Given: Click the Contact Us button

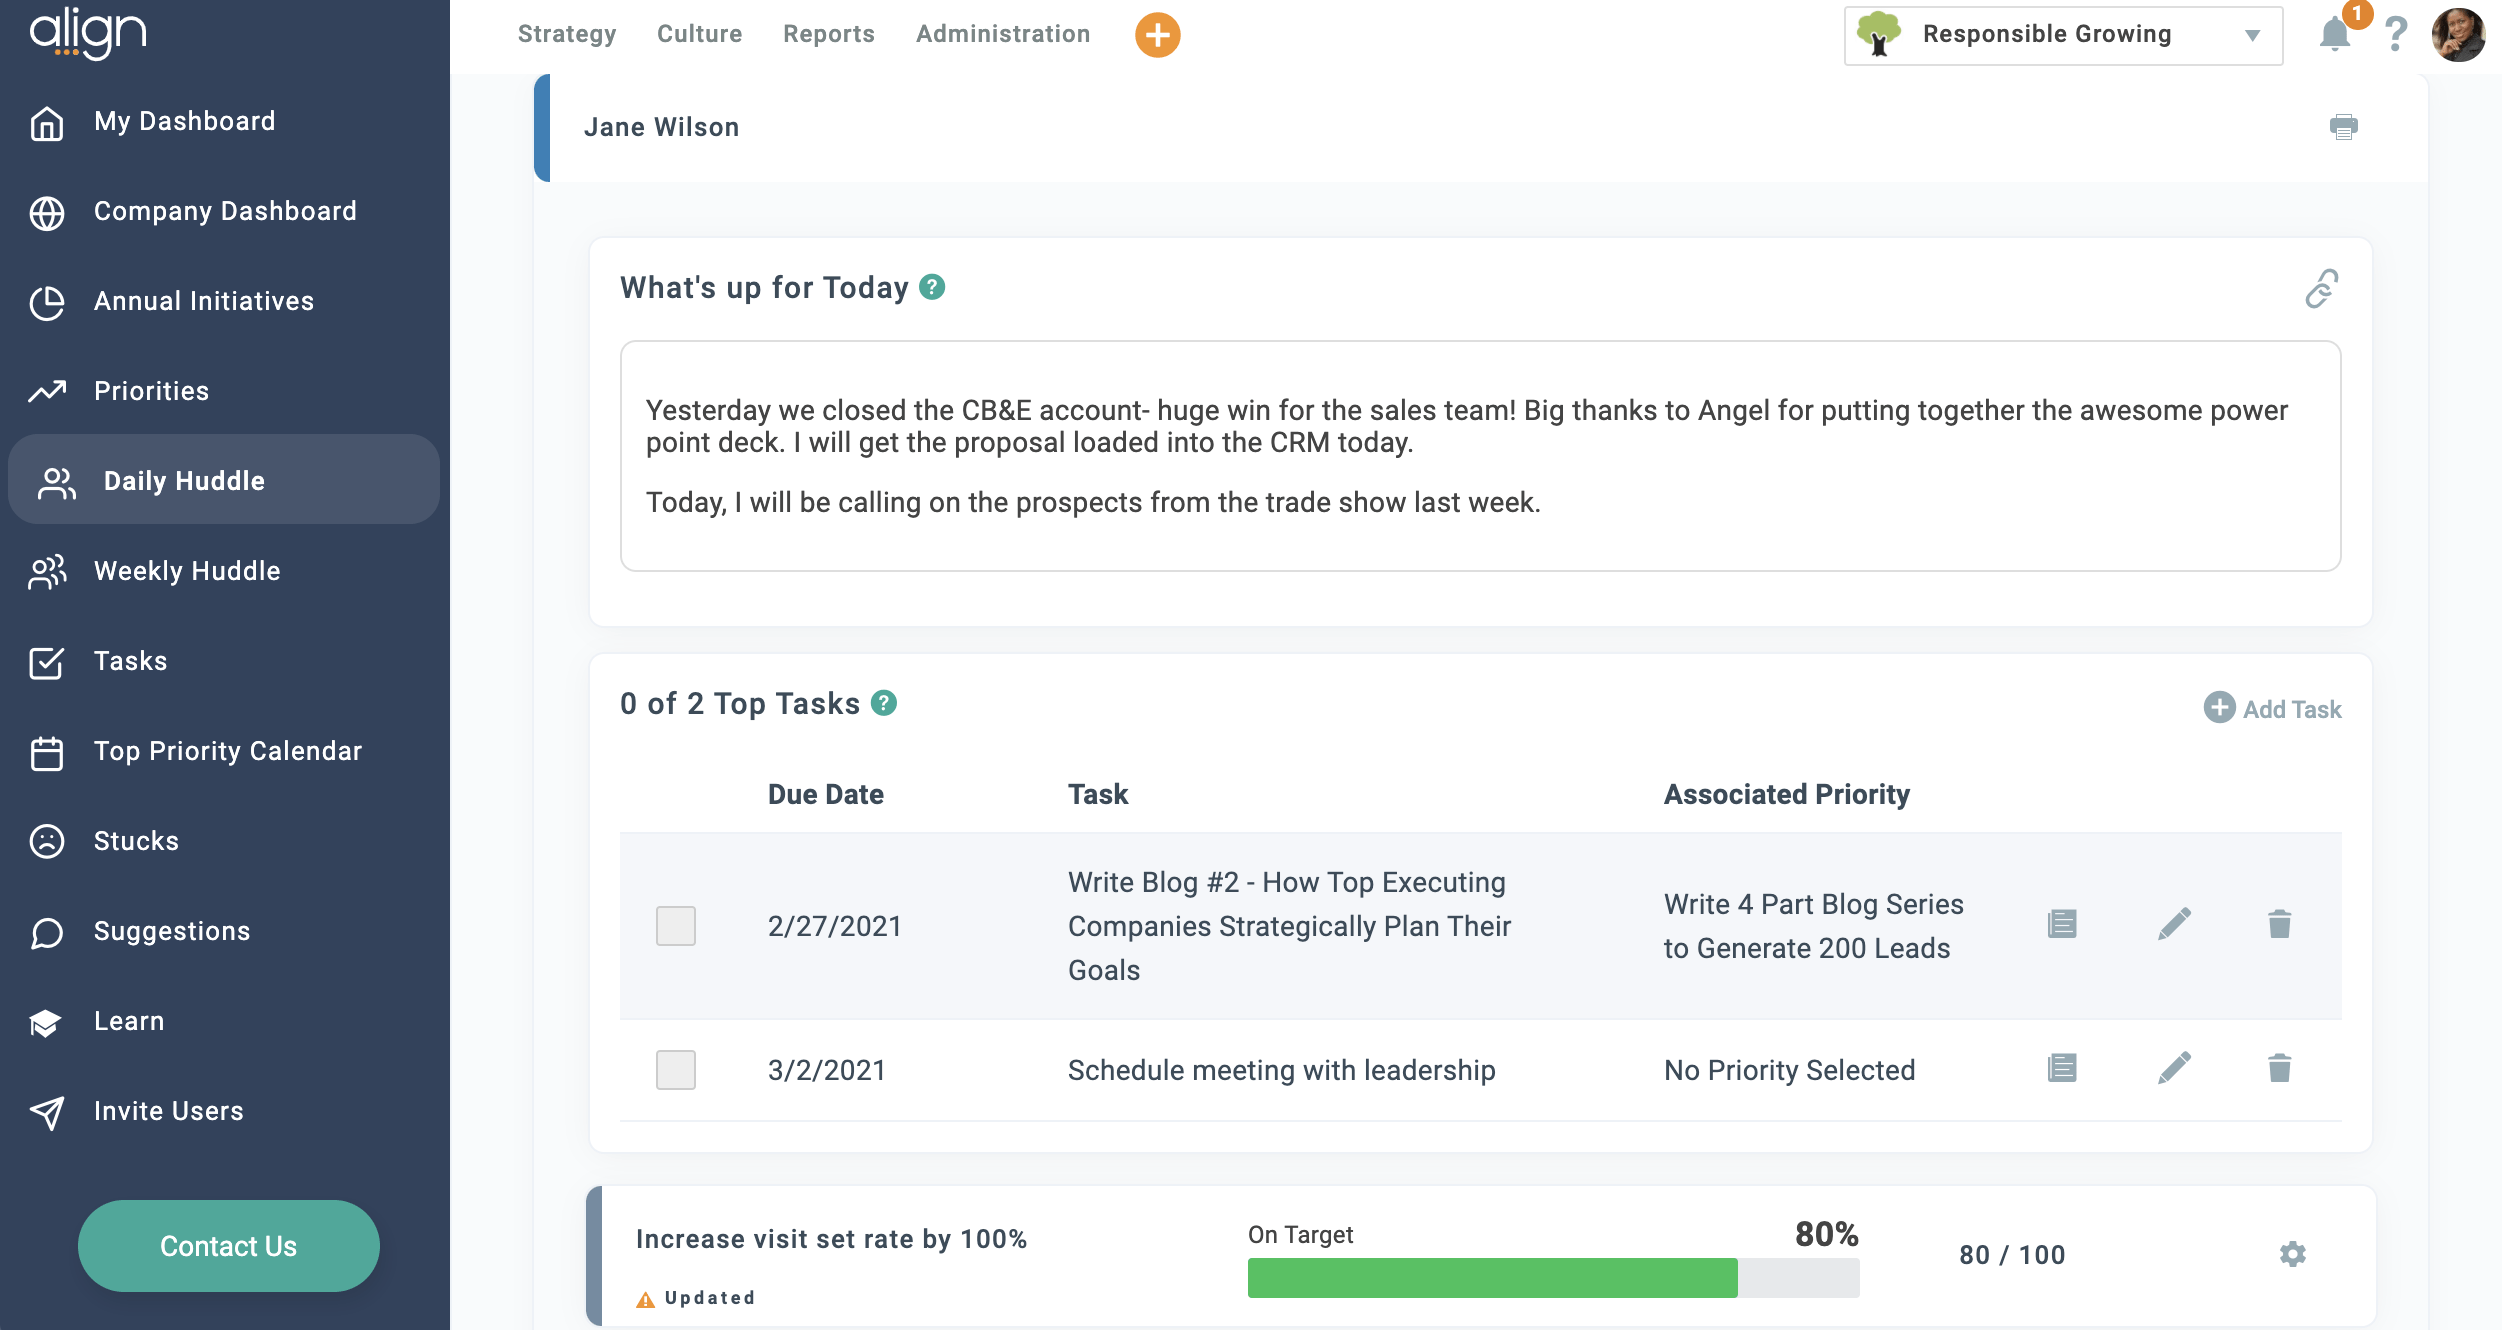Looking at the screenshot, I should [228, 1246].
